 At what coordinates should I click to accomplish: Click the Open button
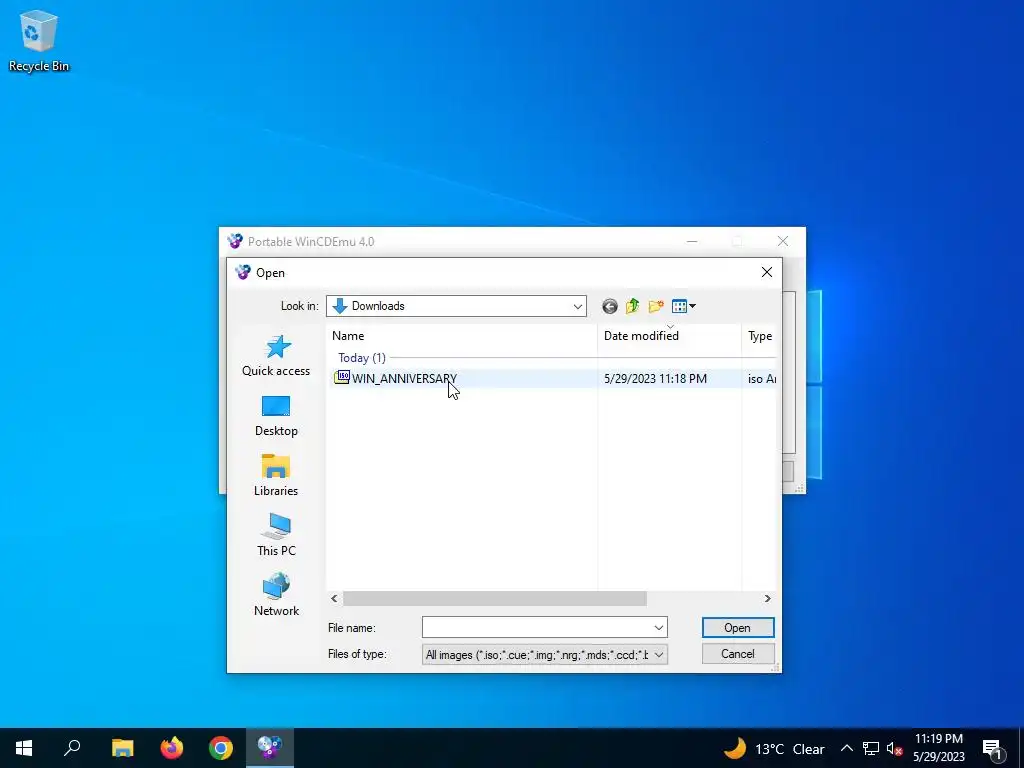(x=738, y=628)
